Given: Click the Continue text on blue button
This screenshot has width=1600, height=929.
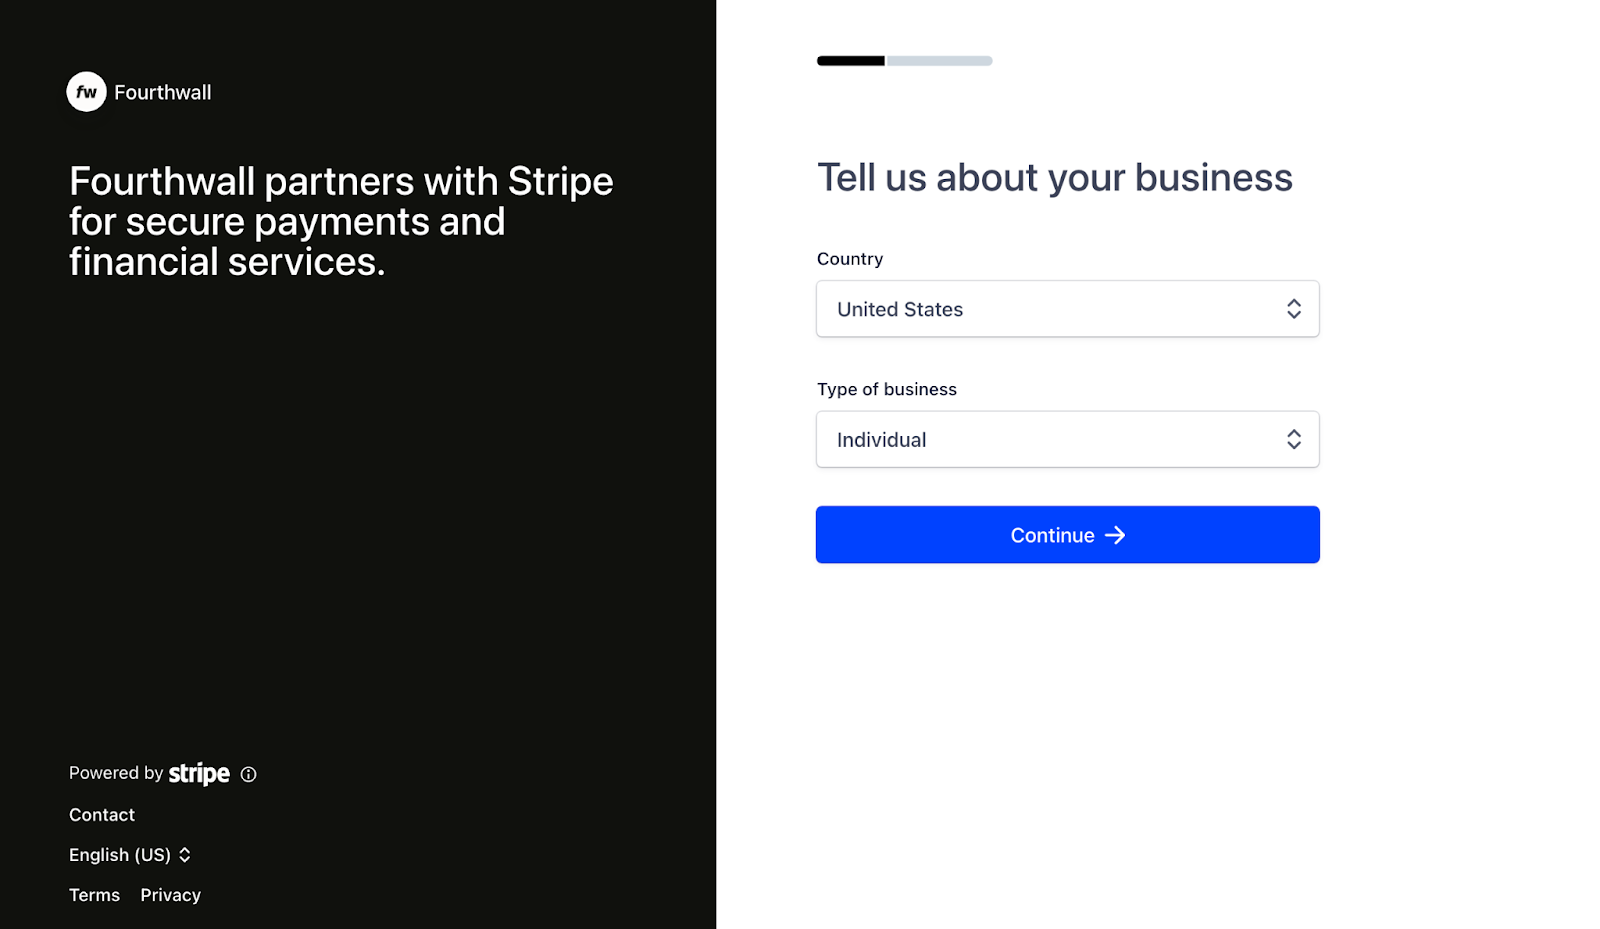Looking at the screenshot, I should [1052, 536].
